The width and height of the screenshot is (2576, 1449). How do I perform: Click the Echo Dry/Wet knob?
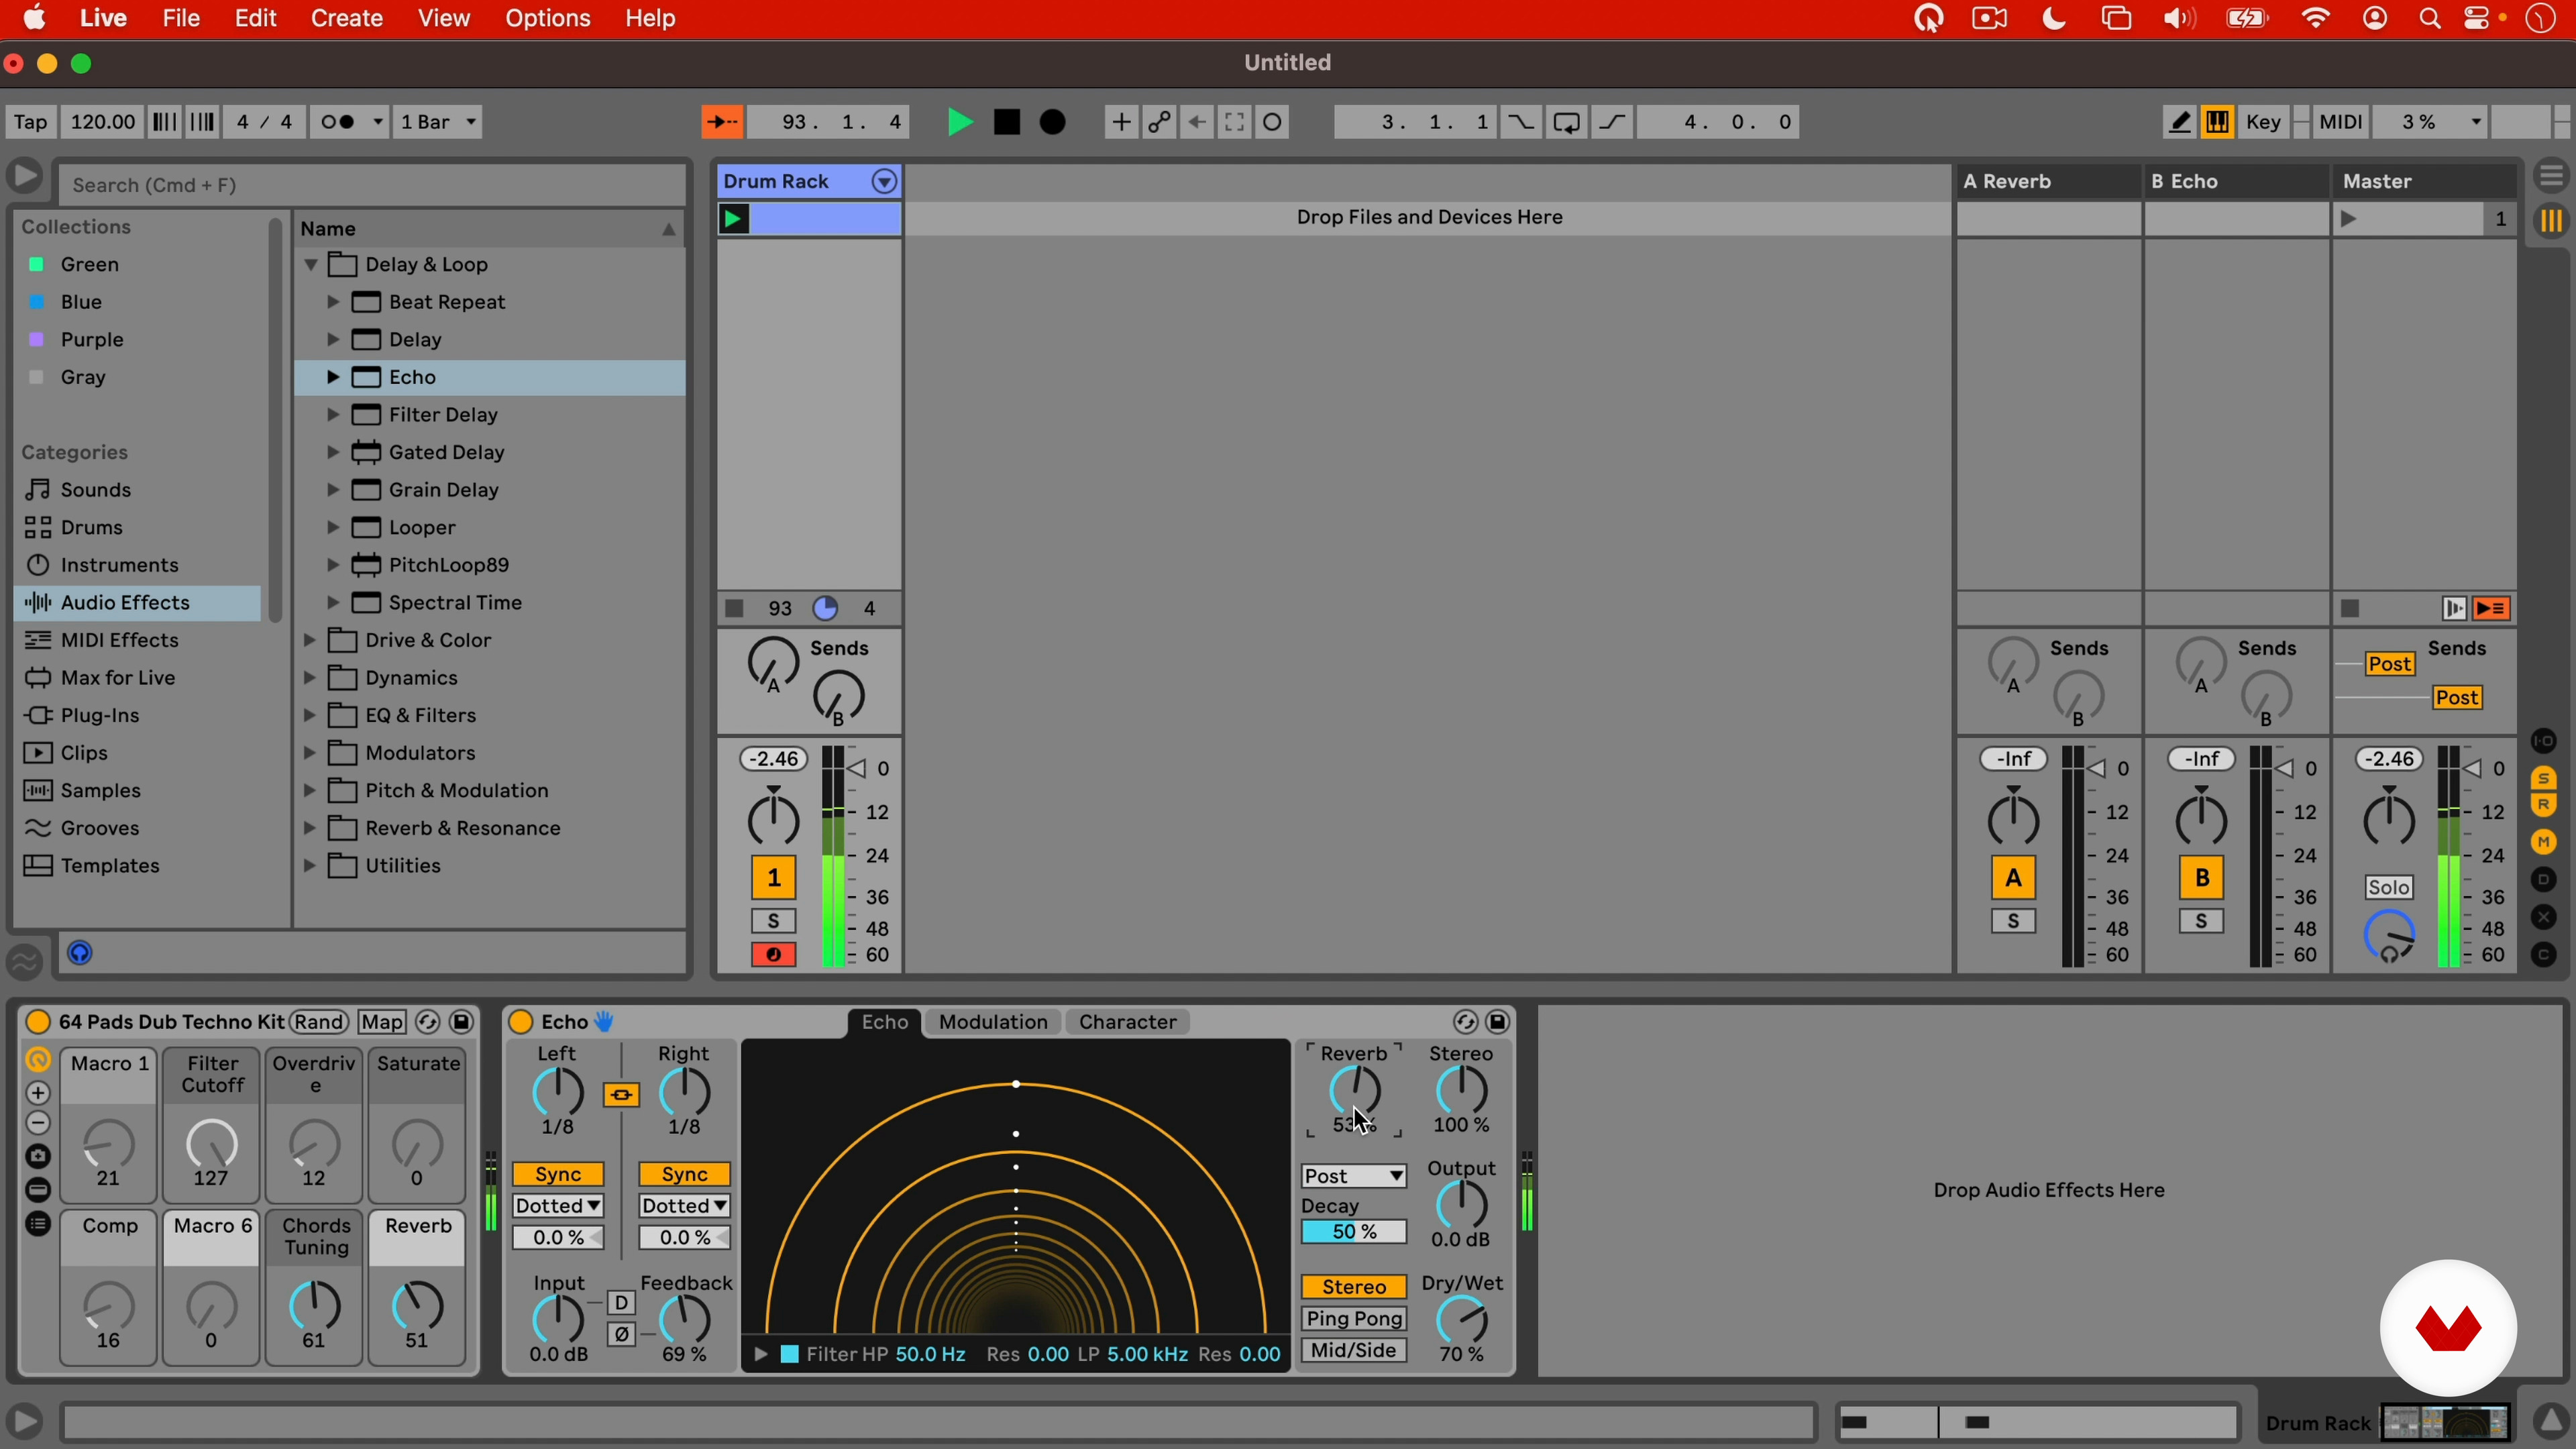click(1461, 1321)
